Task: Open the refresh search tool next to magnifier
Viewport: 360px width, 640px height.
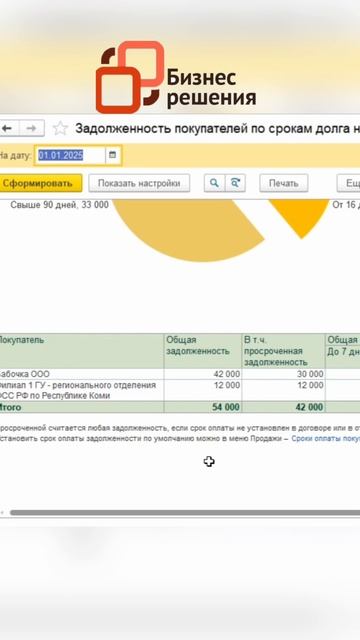Action: pos(235,183)
